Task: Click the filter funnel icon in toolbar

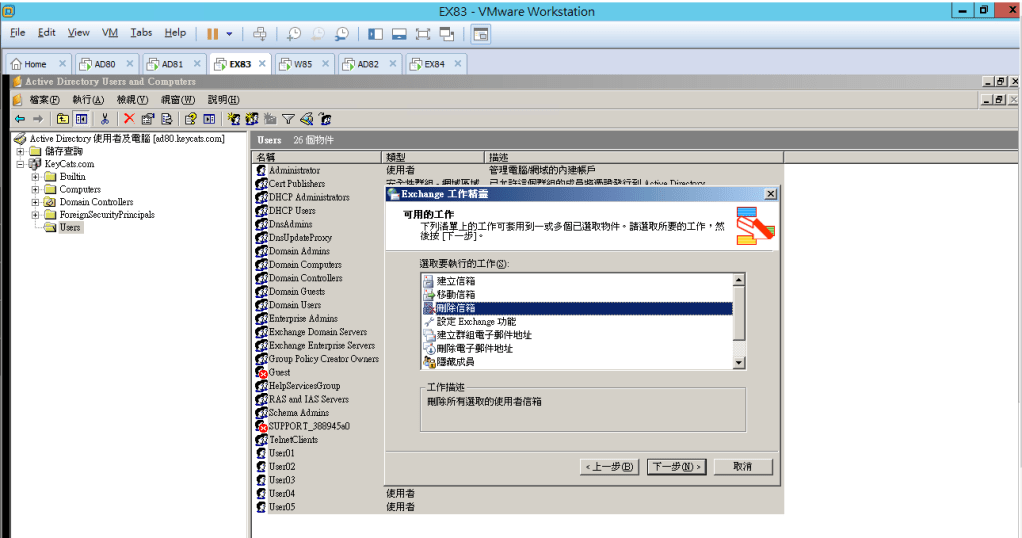Action: click(288, 118)
